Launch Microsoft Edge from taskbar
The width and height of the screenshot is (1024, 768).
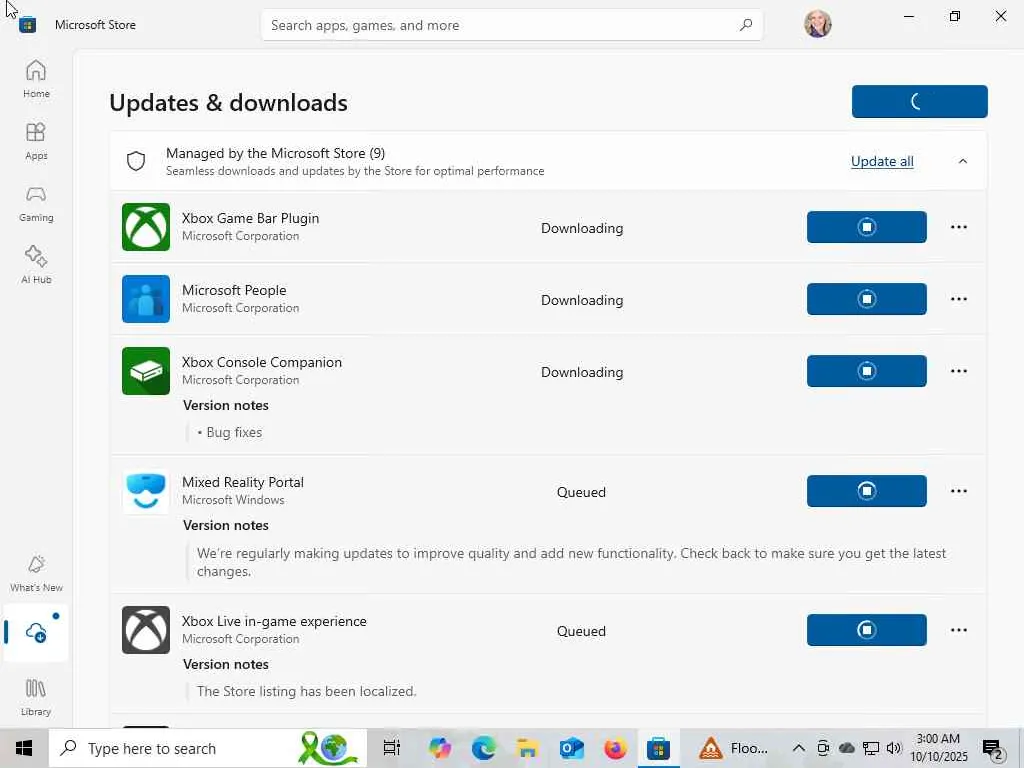pyautogui.click(x=483, y=748)
